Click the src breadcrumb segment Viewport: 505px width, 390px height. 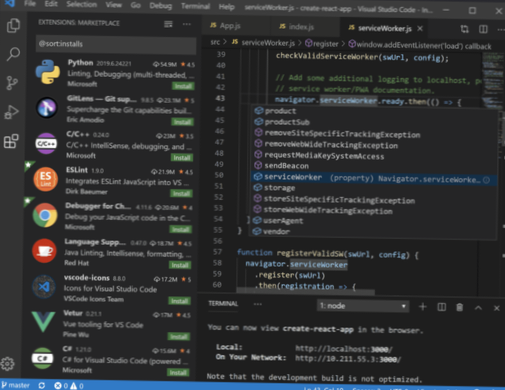215,42
